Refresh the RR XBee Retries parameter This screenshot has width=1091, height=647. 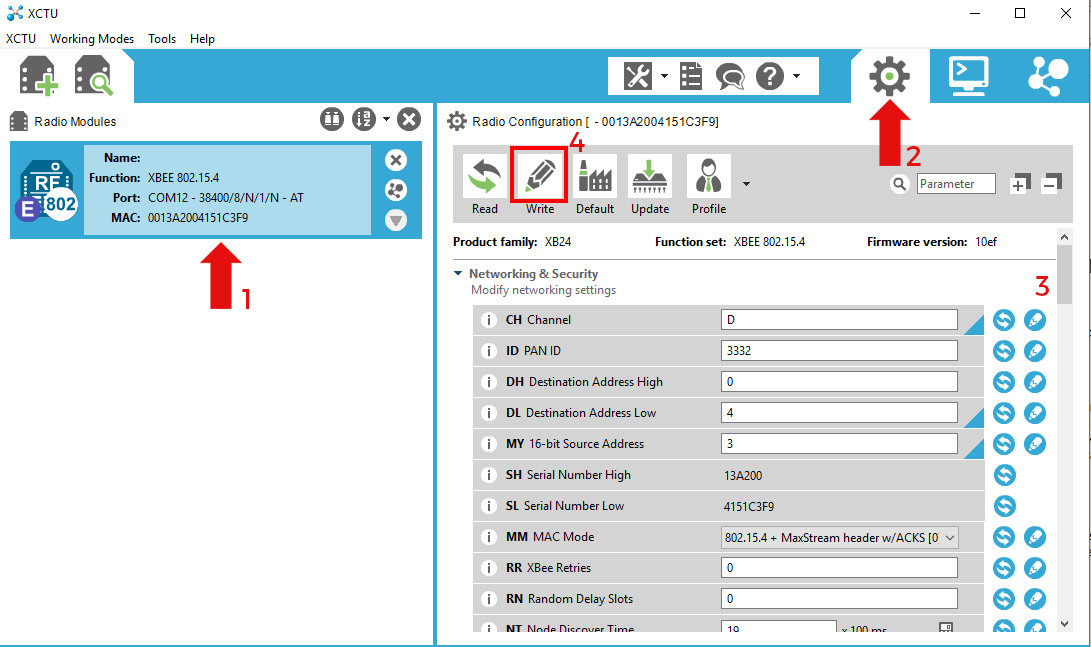(x=1003, y=568)
